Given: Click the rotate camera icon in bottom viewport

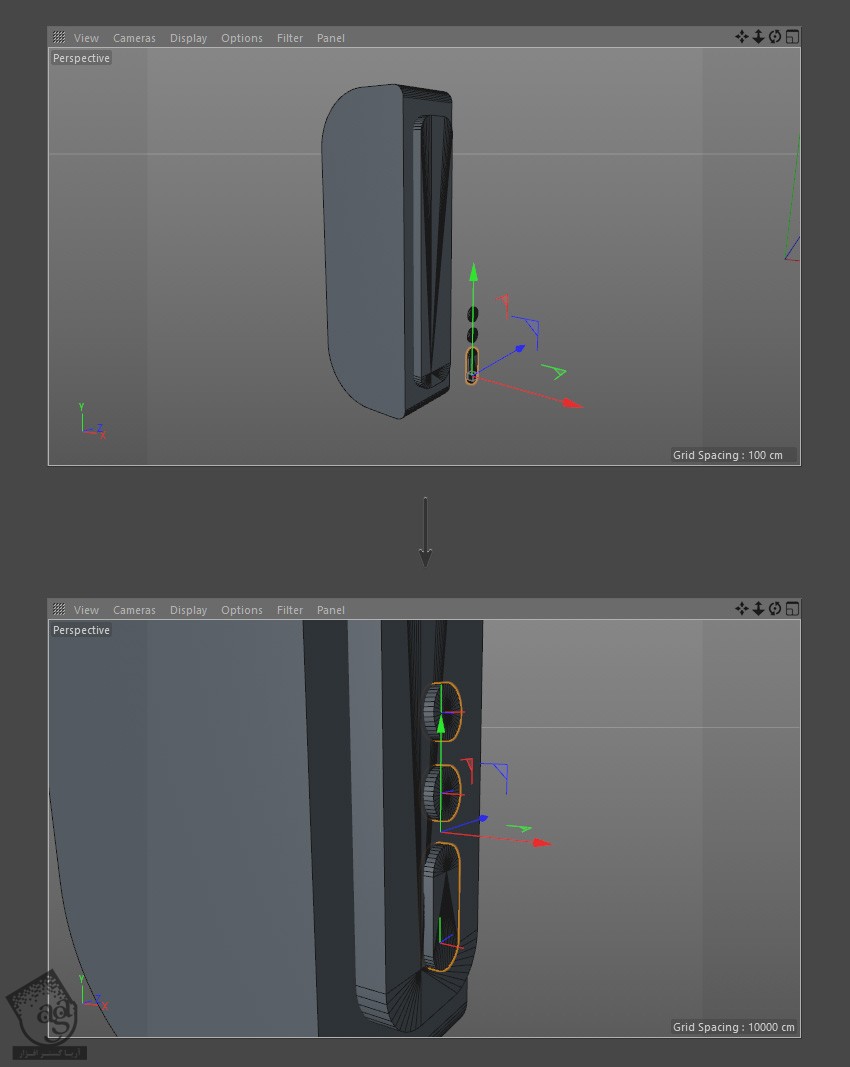Looking at the screenshot, I should coord(775,609).
